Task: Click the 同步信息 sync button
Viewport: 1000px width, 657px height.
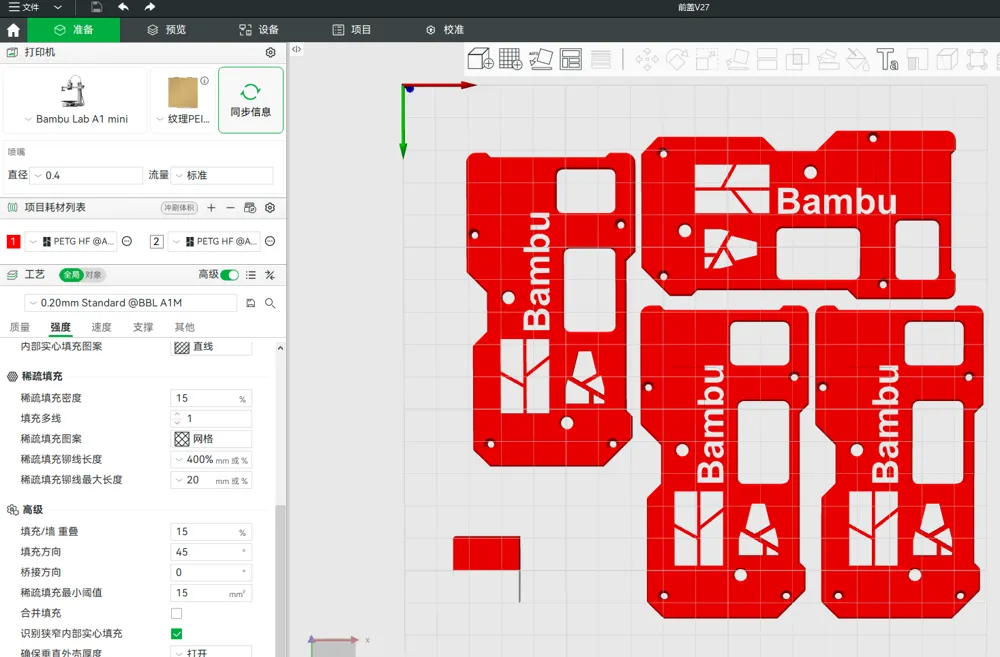Action: (251, 100)
